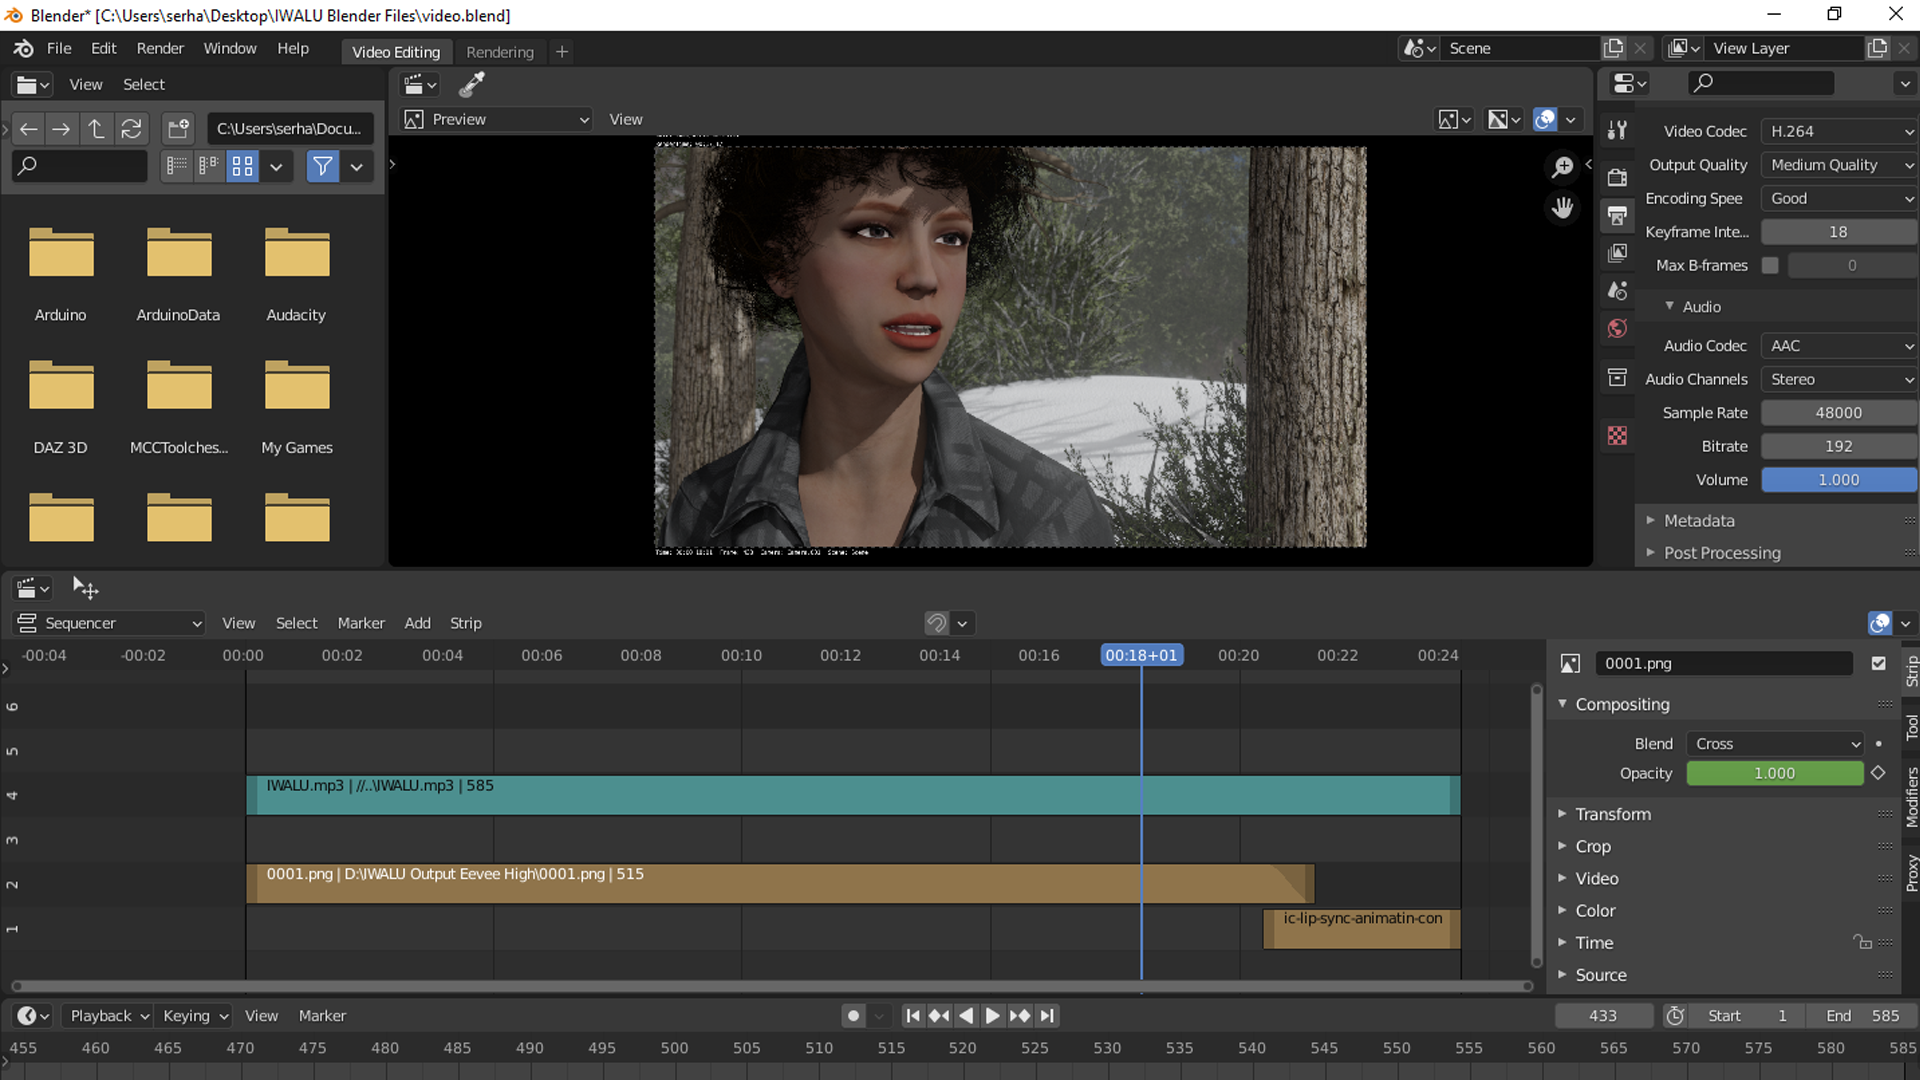
Task: Toggle Max B-frames checkbox
Action: click(1770, 266)
